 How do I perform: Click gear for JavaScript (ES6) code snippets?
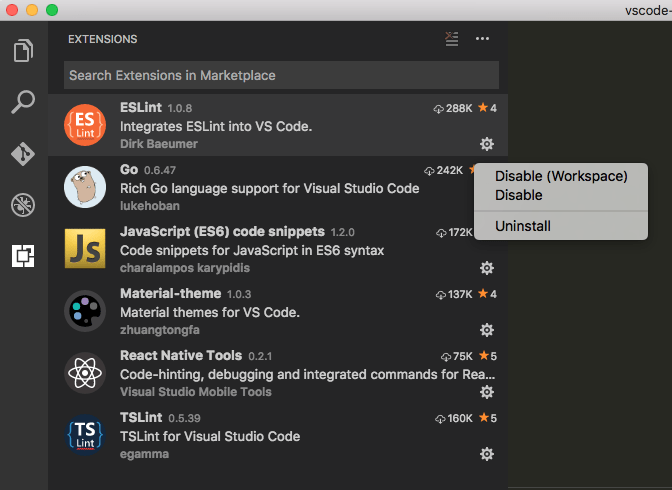point(487,268)
